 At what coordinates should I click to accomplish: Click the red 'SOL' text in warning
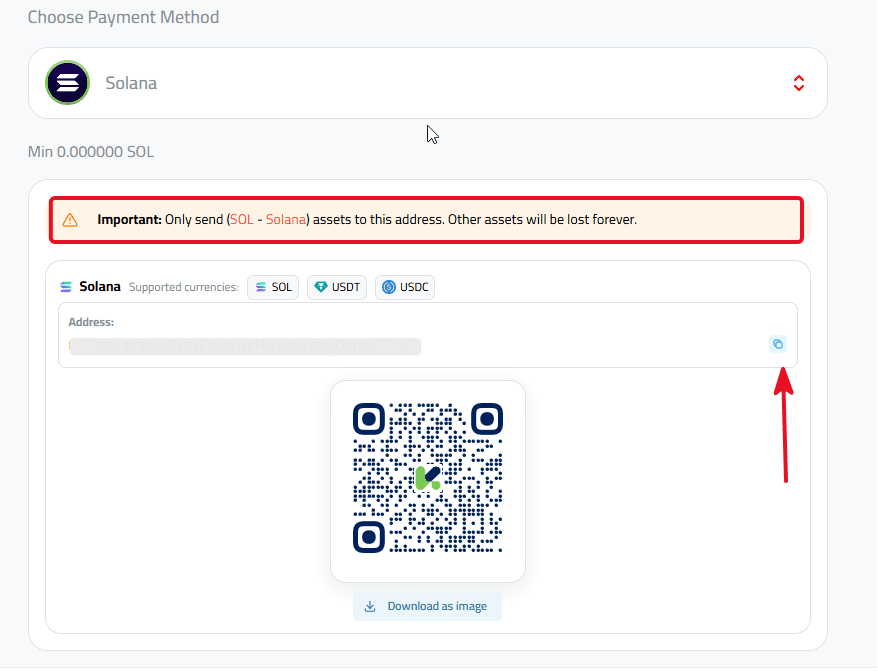pos(242,220)
